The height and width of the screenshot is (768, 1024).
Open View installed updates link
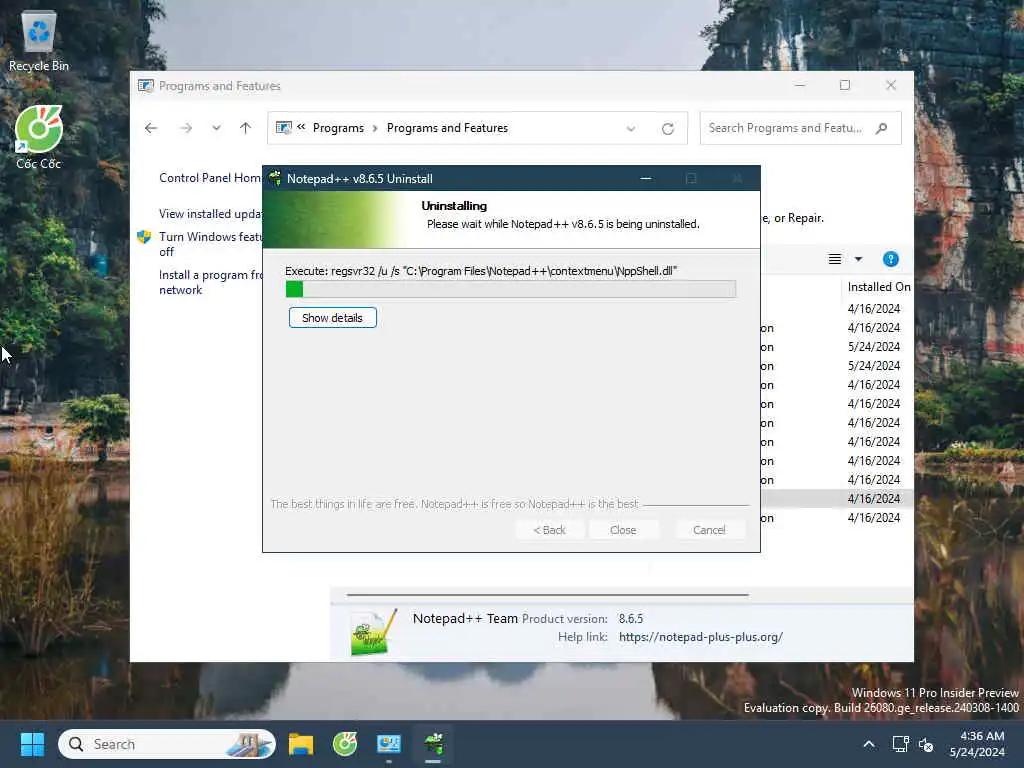click(x=210, y=214)
